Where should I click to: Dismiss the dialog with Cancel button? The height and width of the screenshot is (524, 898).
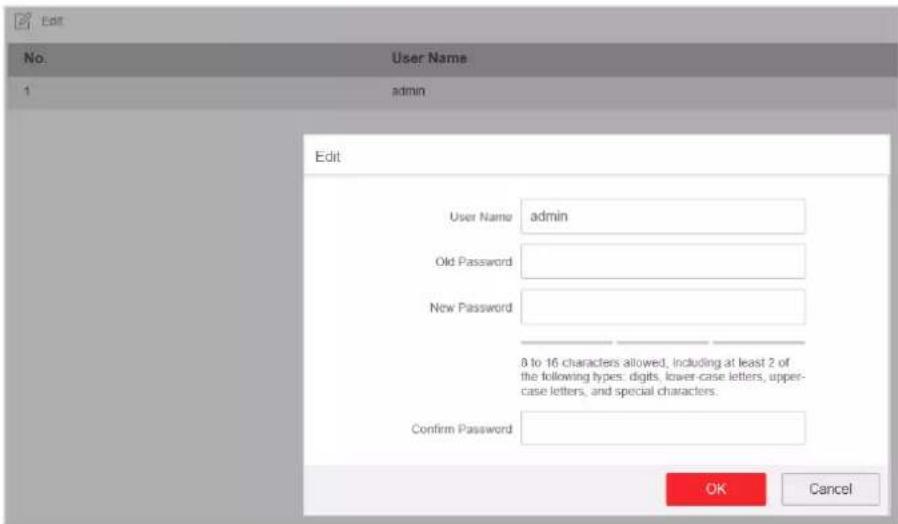(830, 489)
